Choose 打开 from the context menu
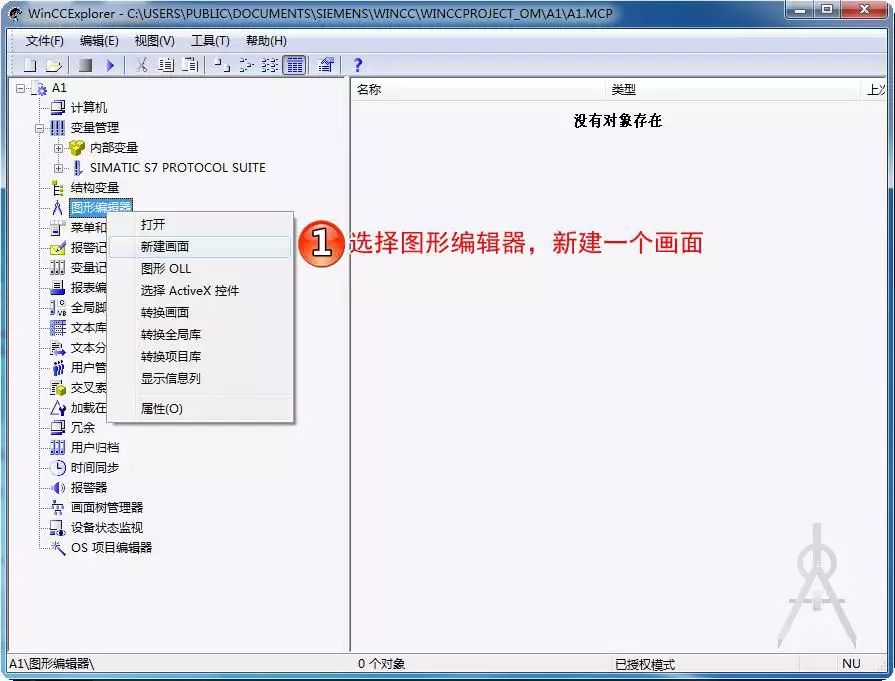This screenshot has height=681, width=895. click(200, 225)
